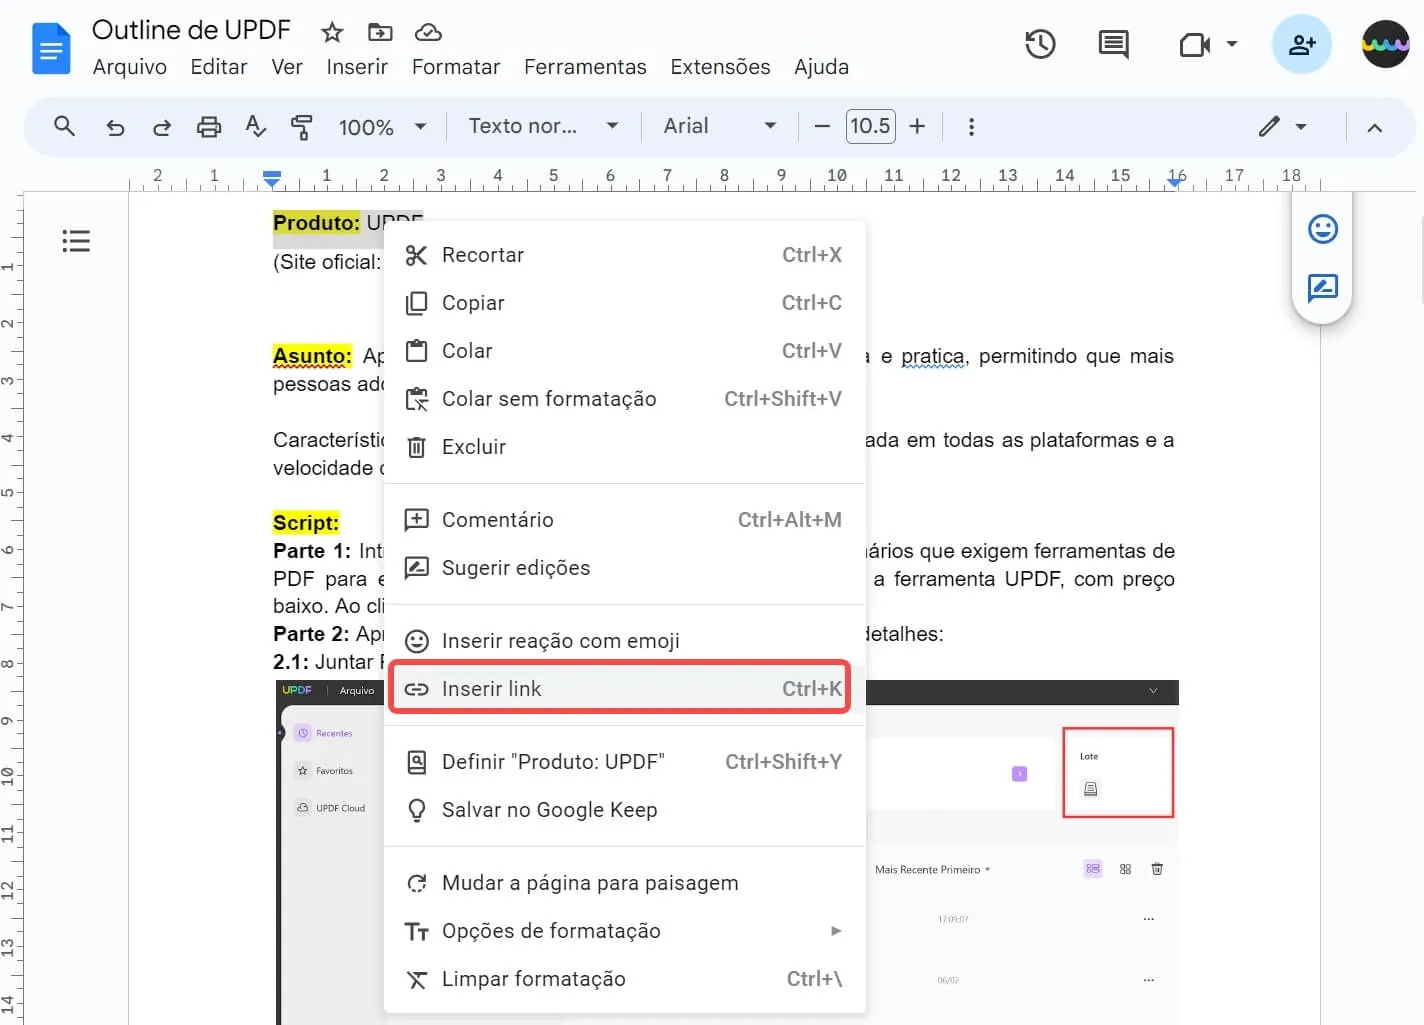Show the document outline list icon
The image size is (1424, 1025).
point(76,241)
